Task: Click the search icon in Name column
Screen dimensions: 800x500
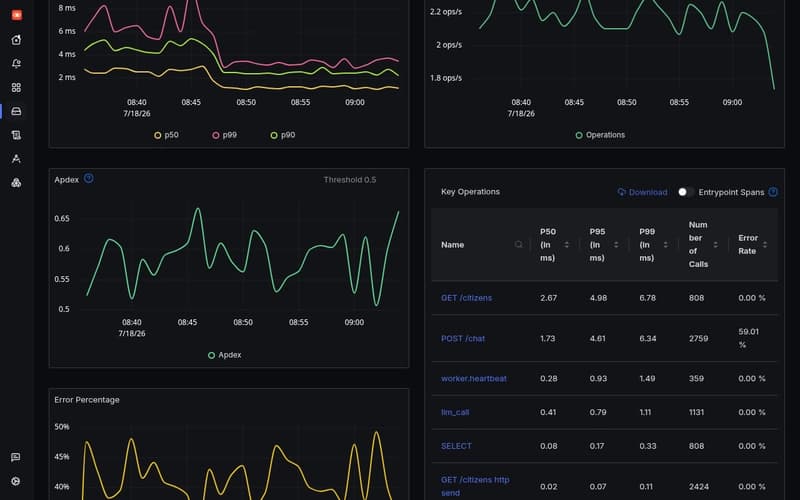Action: tap(519, 244)
